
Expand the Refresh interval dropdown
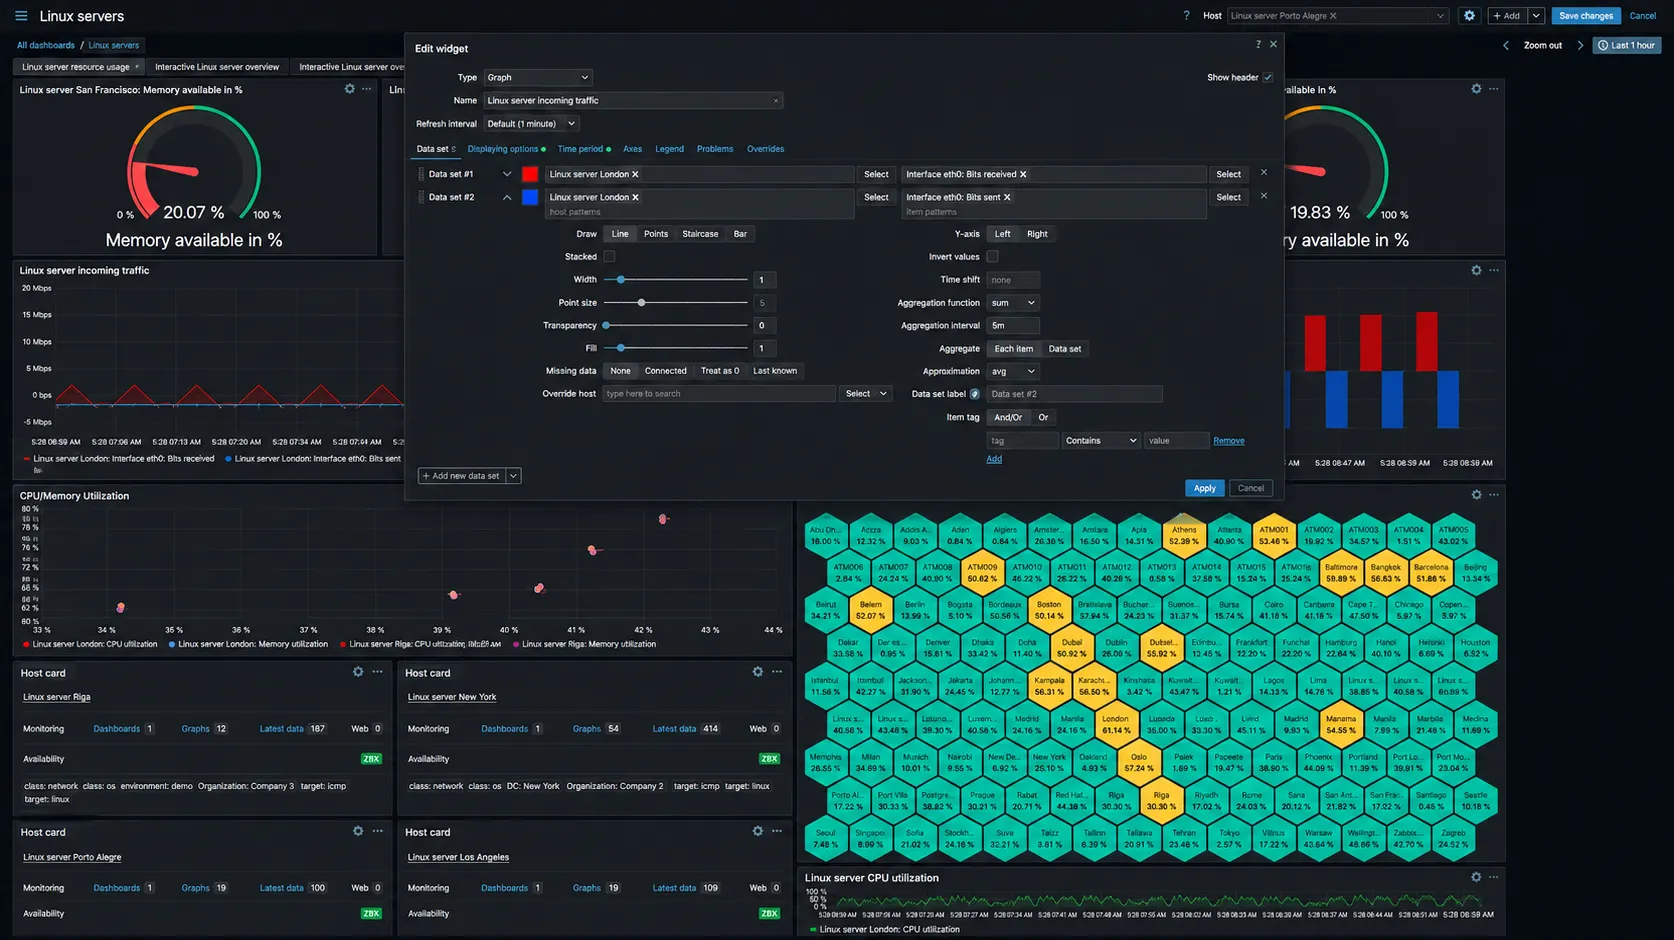coord(531,124)
